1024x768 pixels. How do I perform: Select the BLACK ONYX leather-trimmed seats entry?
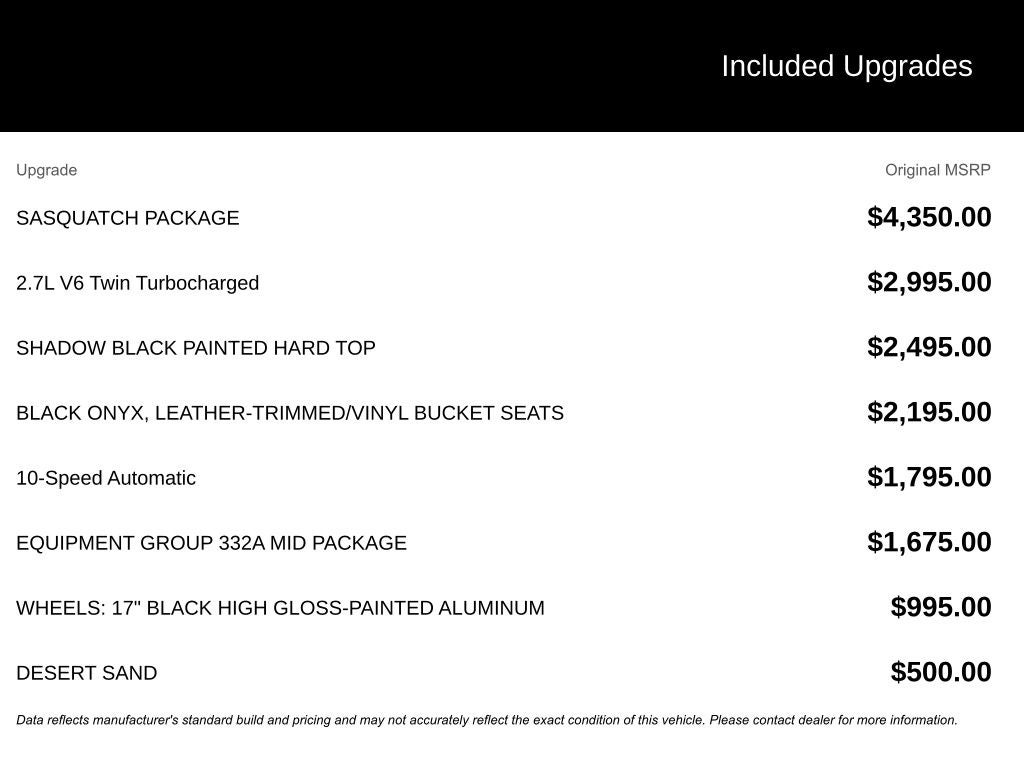point(290,413)
